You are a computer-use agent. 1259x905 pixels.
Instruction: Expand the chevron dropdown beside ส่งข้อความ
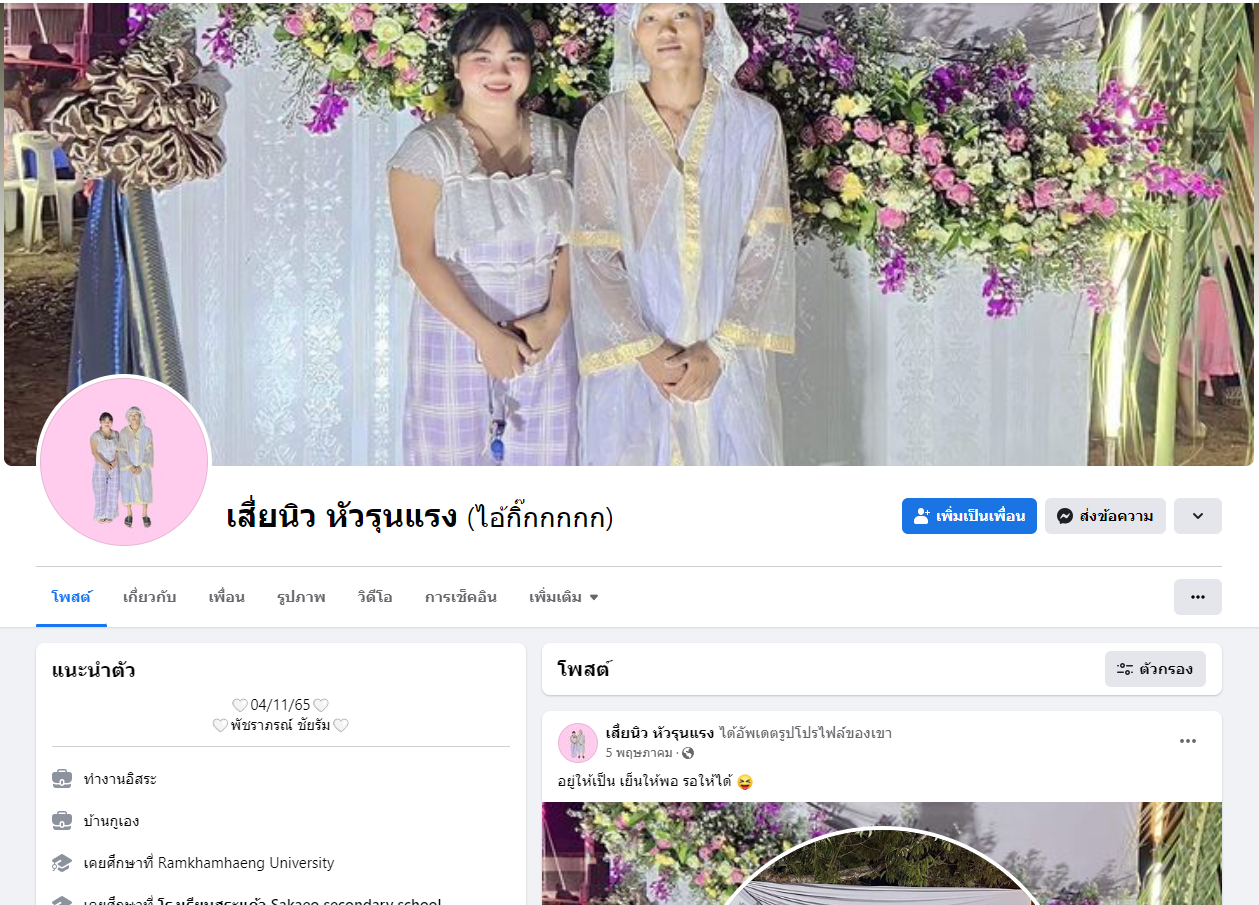tap(1198, 516)
